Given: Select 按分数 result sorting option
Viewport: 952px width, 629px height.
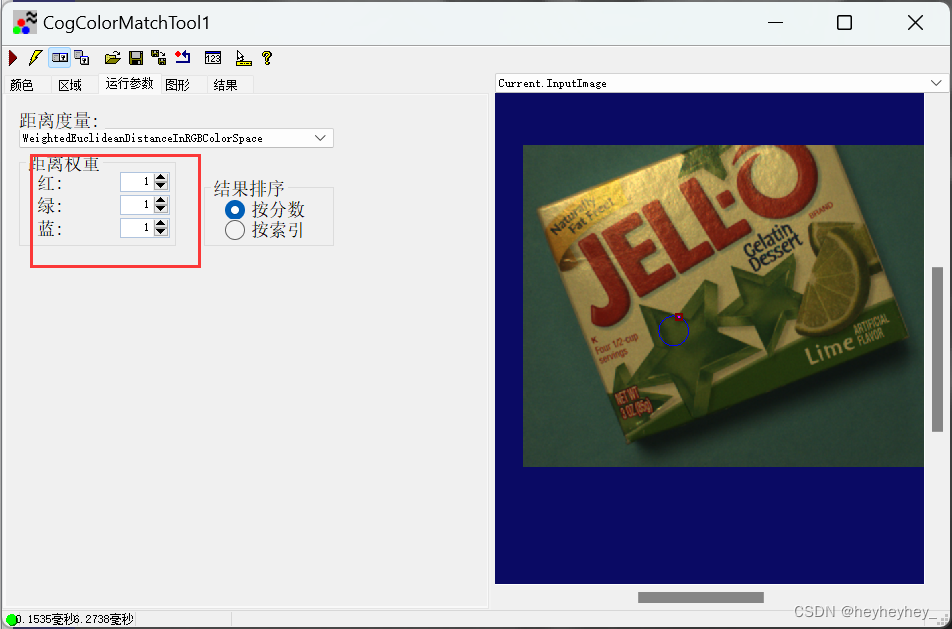Looking at the screenshot, I should (234, 210).
